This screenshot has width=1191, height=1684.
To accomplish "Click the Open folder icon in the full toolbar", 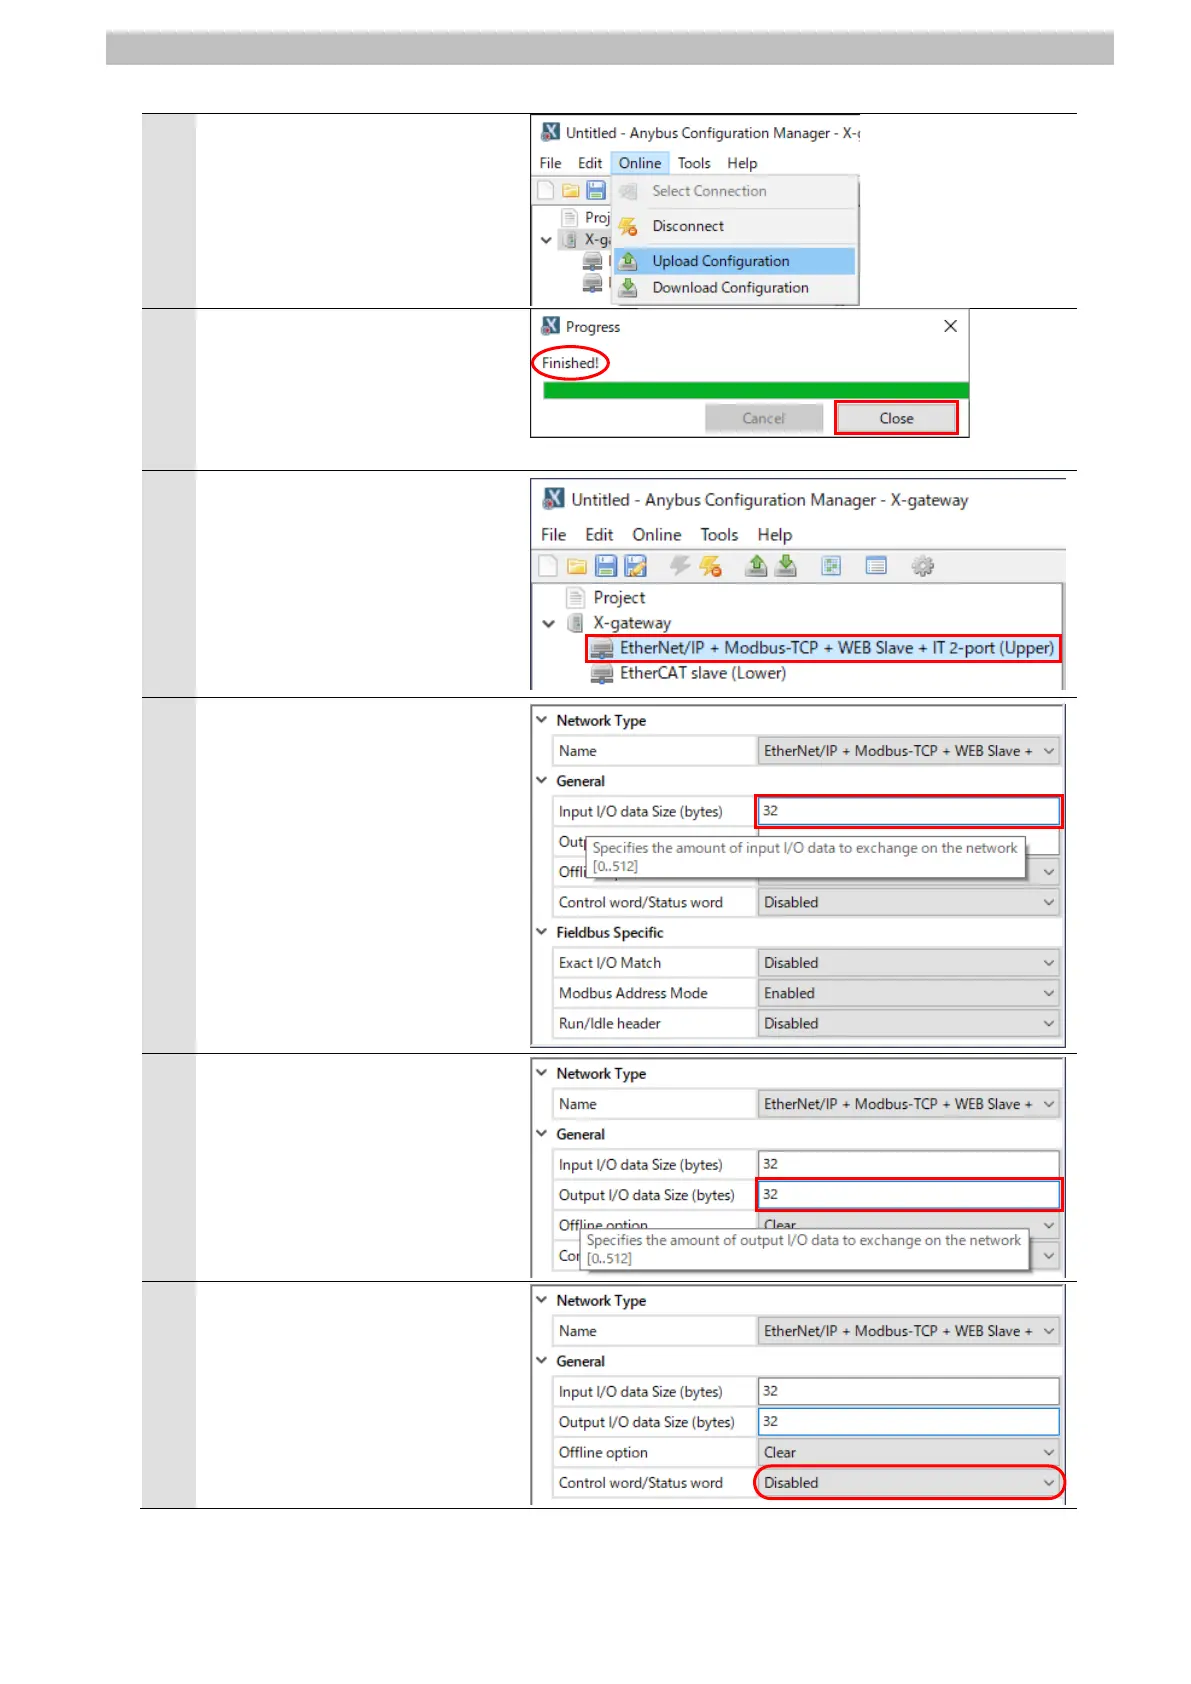I will point(577,566).
